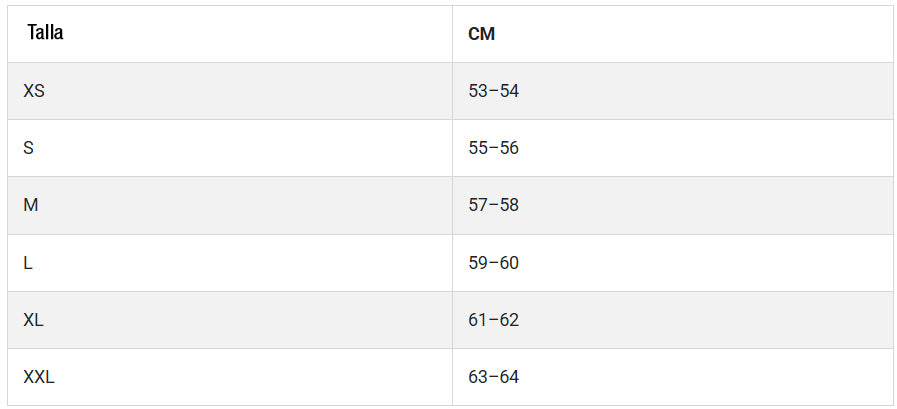The width and height of the screenshot is (897, 409).
Task: Select the S size cell
Action: [29, 148]
